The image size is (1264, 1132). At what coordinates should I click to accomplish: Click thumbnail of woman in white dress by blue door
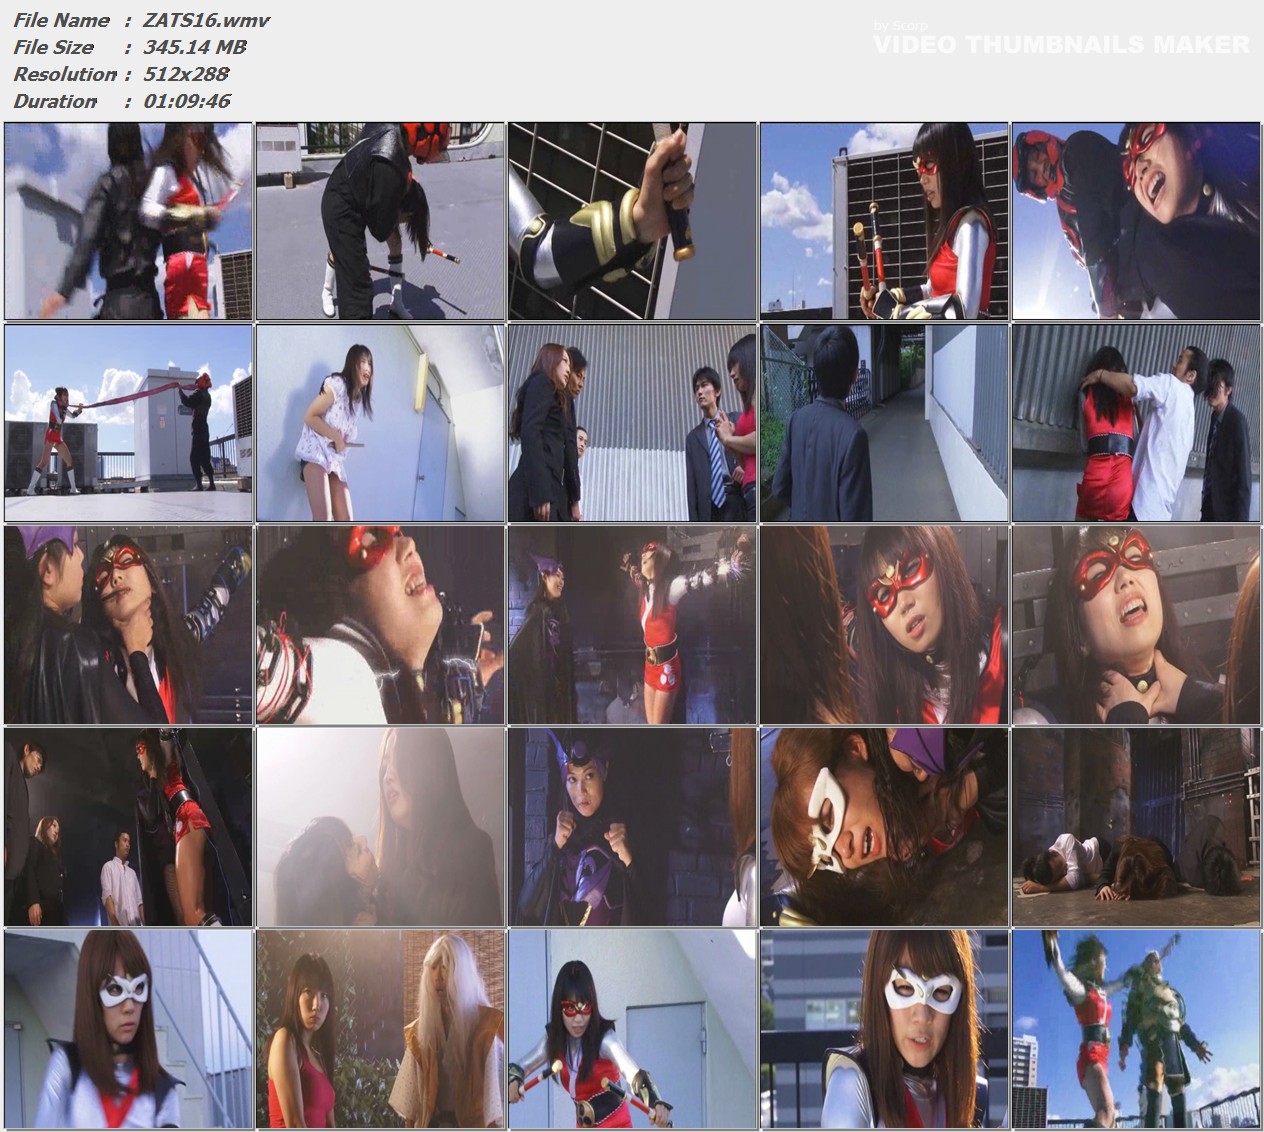pyautogui.click(x=380, y=423)
